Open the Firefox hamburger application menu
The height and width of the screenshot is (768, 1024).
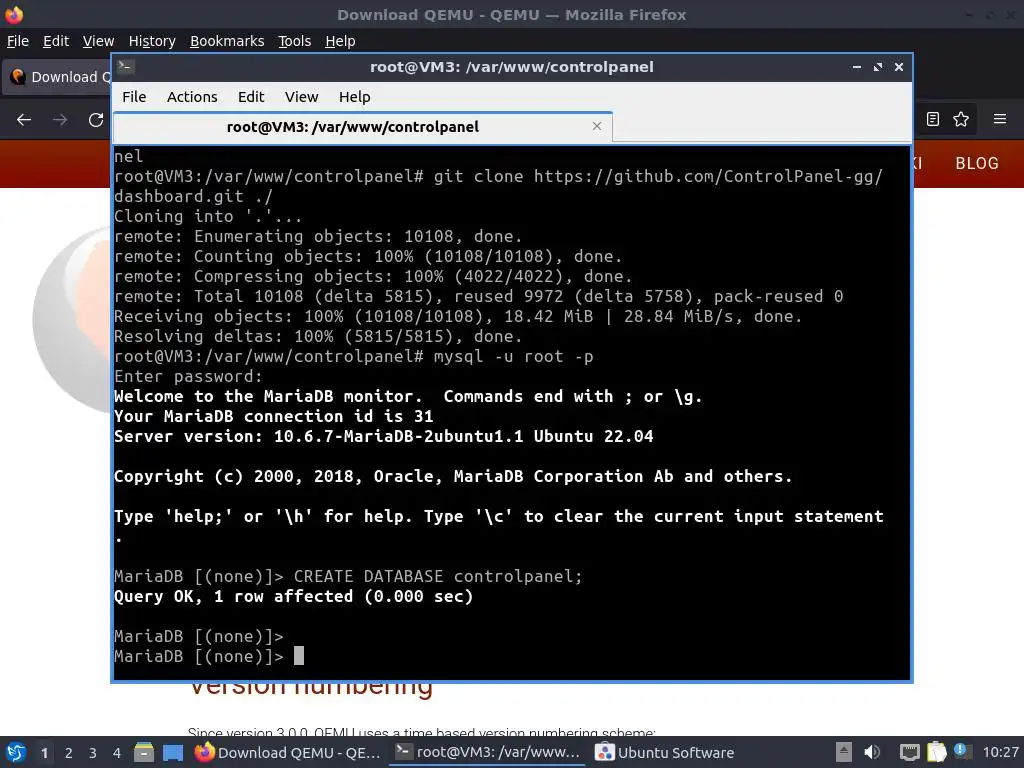[1000, 119]
